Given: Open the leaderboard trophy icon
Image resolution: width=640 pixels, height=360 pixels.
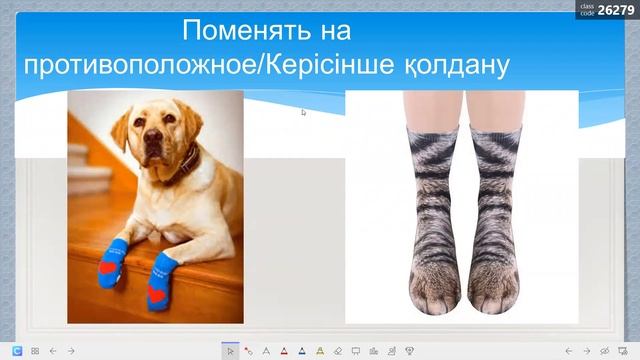Looking at the screenshot, I should click(x=410, y=351).
